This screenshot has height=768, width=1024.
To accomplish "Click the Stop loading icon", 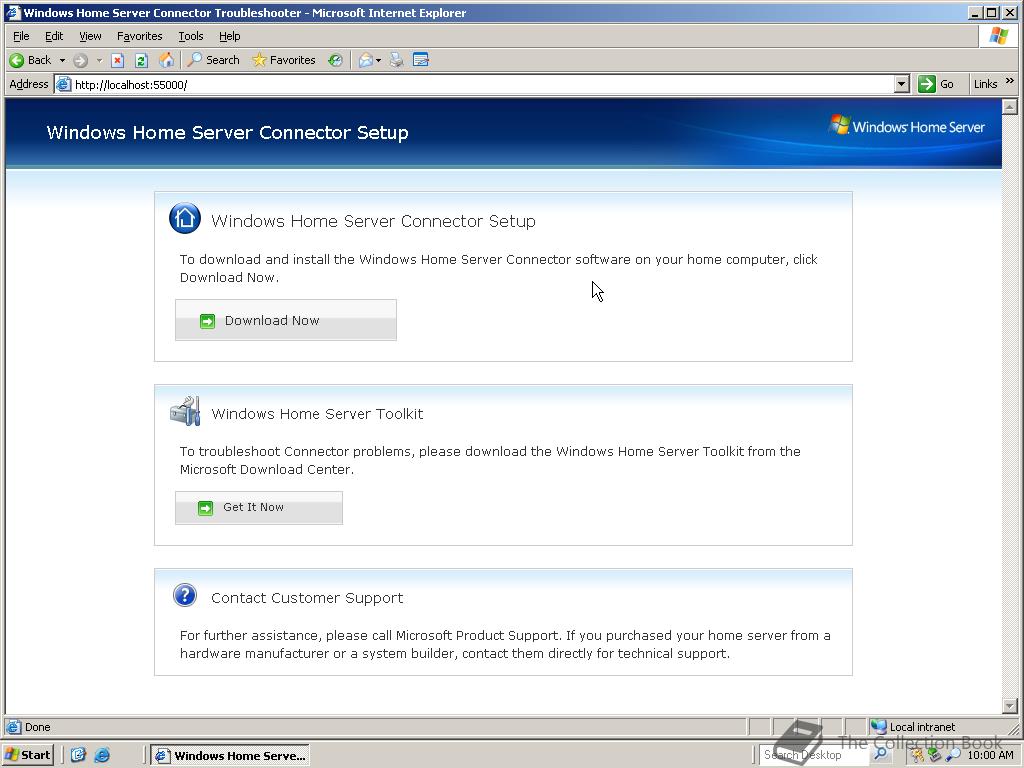I will [x=118, y=61].
